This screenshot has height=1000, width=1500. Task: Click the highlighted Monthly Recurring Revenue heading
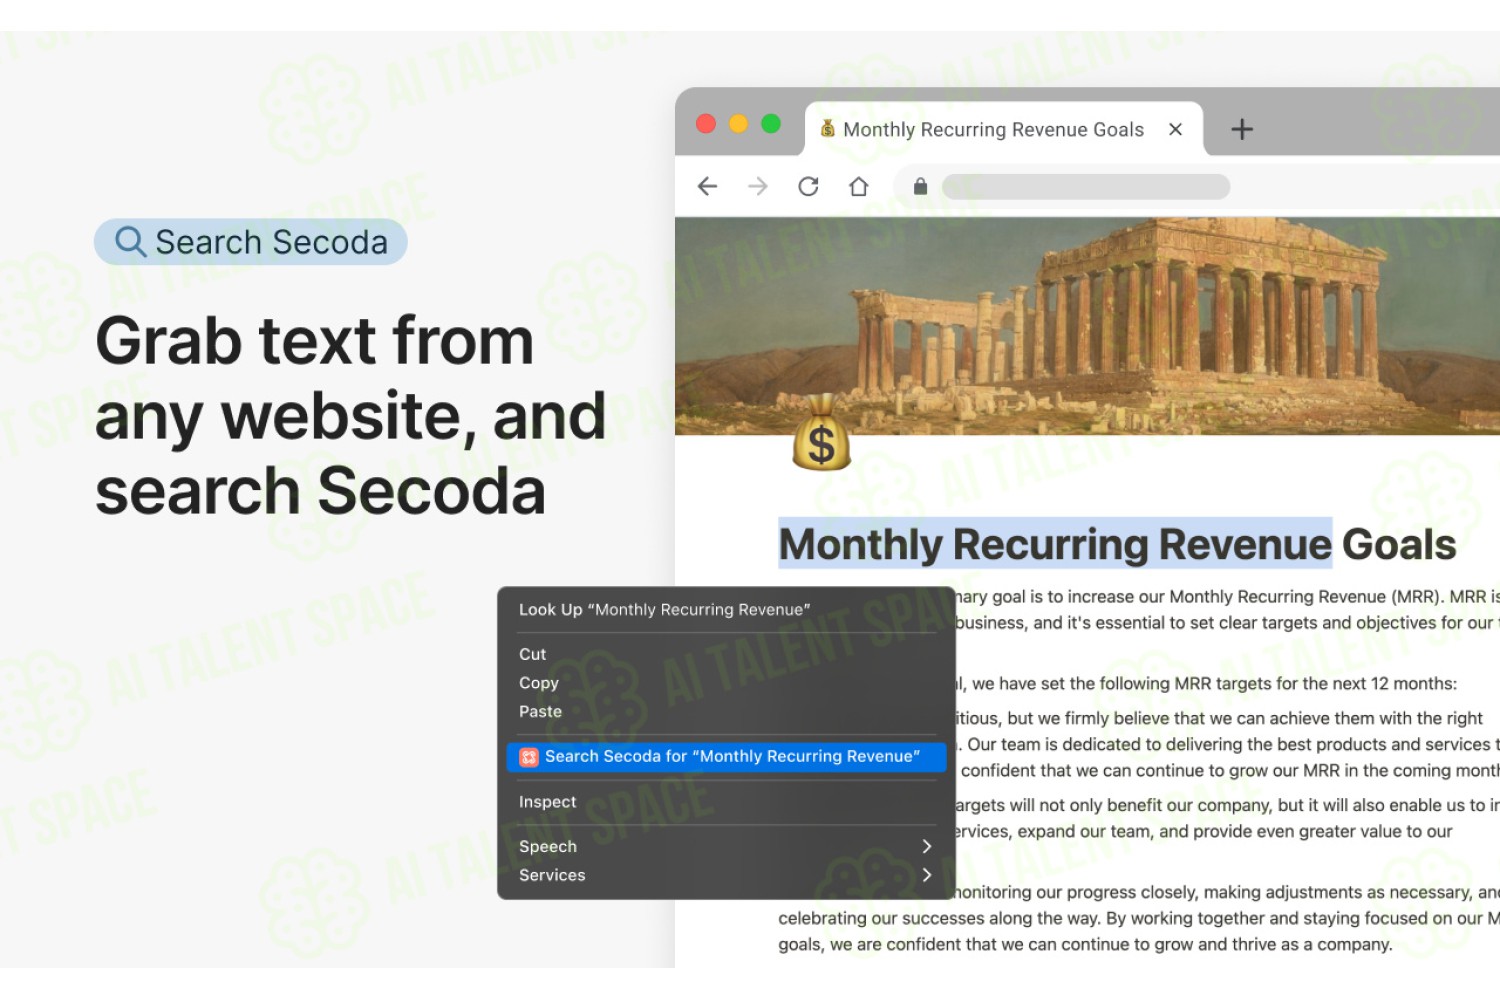(x=1055, y=544)
